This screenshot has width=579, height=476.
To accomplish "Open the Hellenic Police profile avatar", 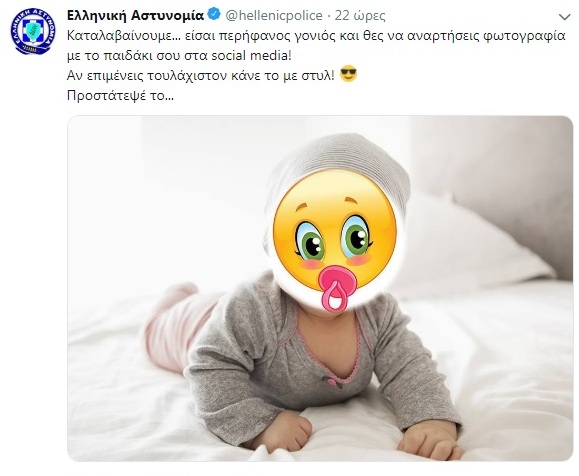I will pyautogui.click(x=33, y=31).
